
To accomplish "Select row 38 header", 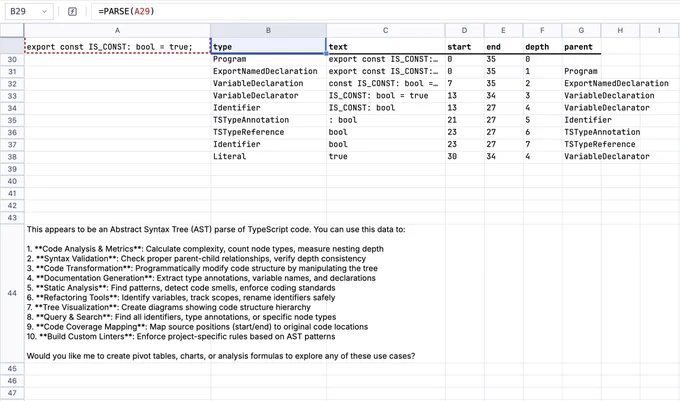I will tap(12, 156).
